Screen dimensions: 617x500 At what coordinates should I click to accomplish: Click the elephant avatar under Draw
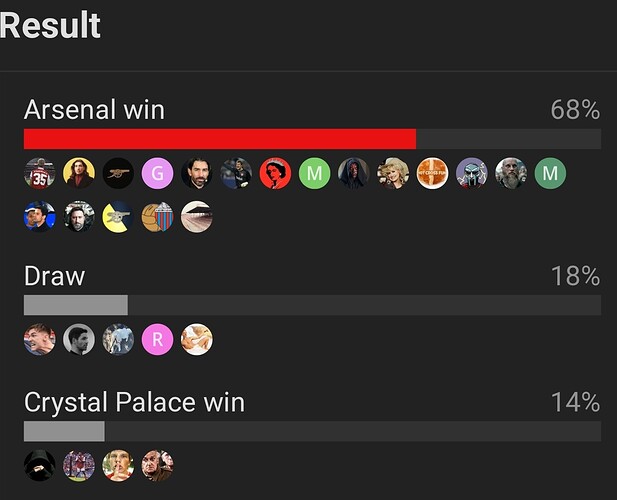pyautogui.click(x=118, y=339)
